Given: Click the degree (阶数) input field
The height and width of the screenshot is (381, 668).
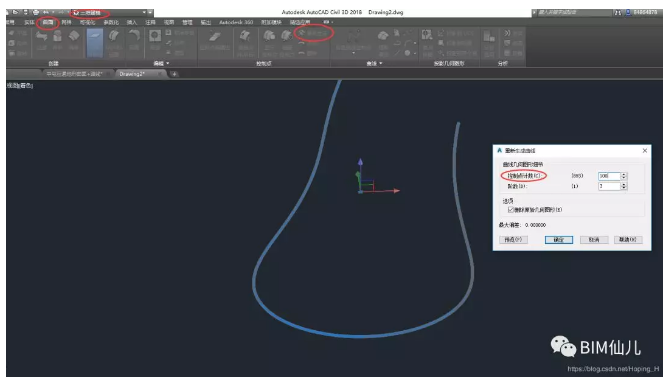Looking at the screenshot, I should pos(609,186).
